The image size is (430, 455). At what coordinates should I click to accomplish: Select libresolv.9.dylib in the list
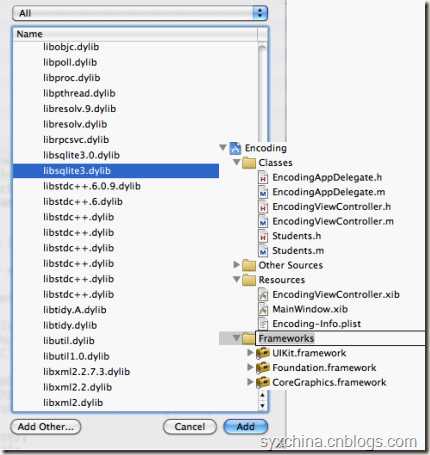point(80,109)
